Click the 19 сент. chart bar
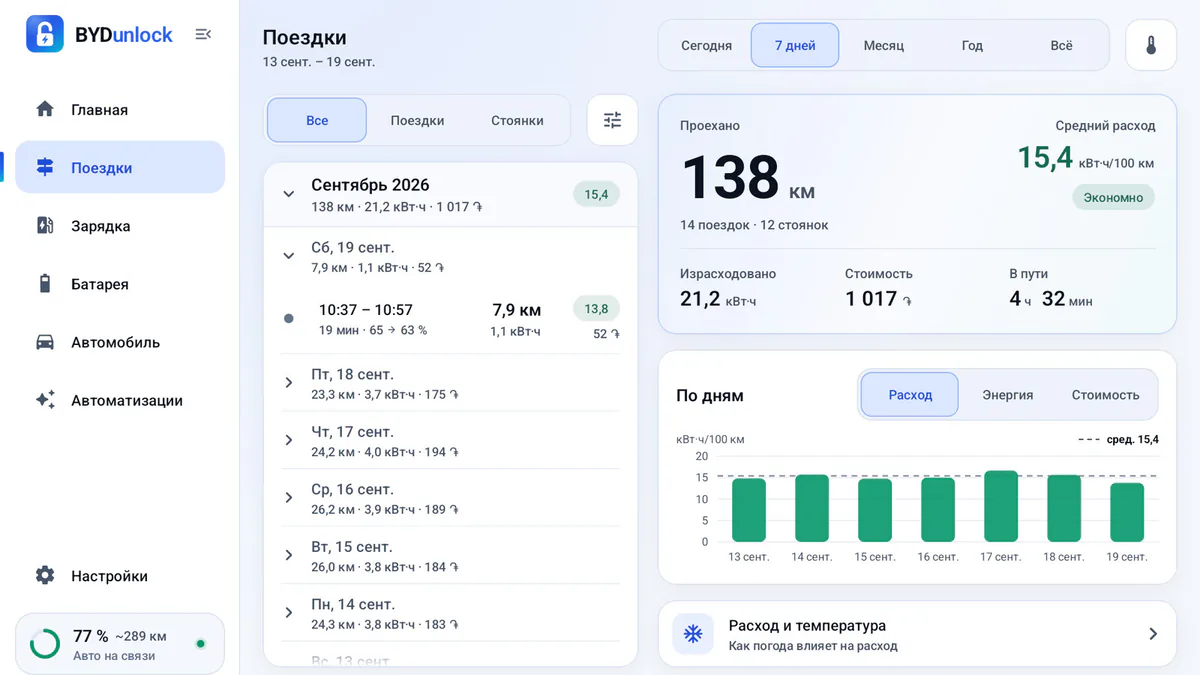This screenshot has height=675, width=1200. (x=1127, y=512)
